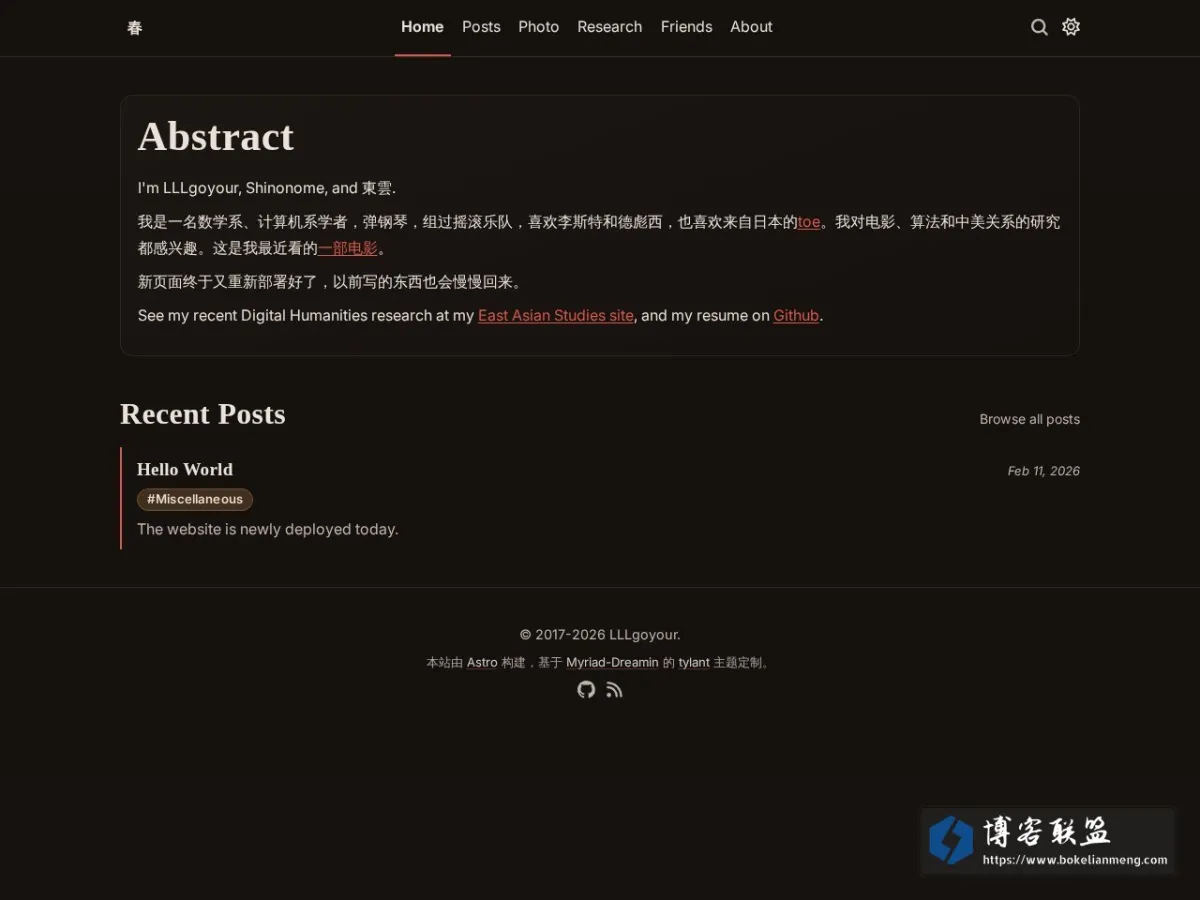Visit the Friends page
The width and height of the screenshot is (1200, 900).
click(686, 27)
